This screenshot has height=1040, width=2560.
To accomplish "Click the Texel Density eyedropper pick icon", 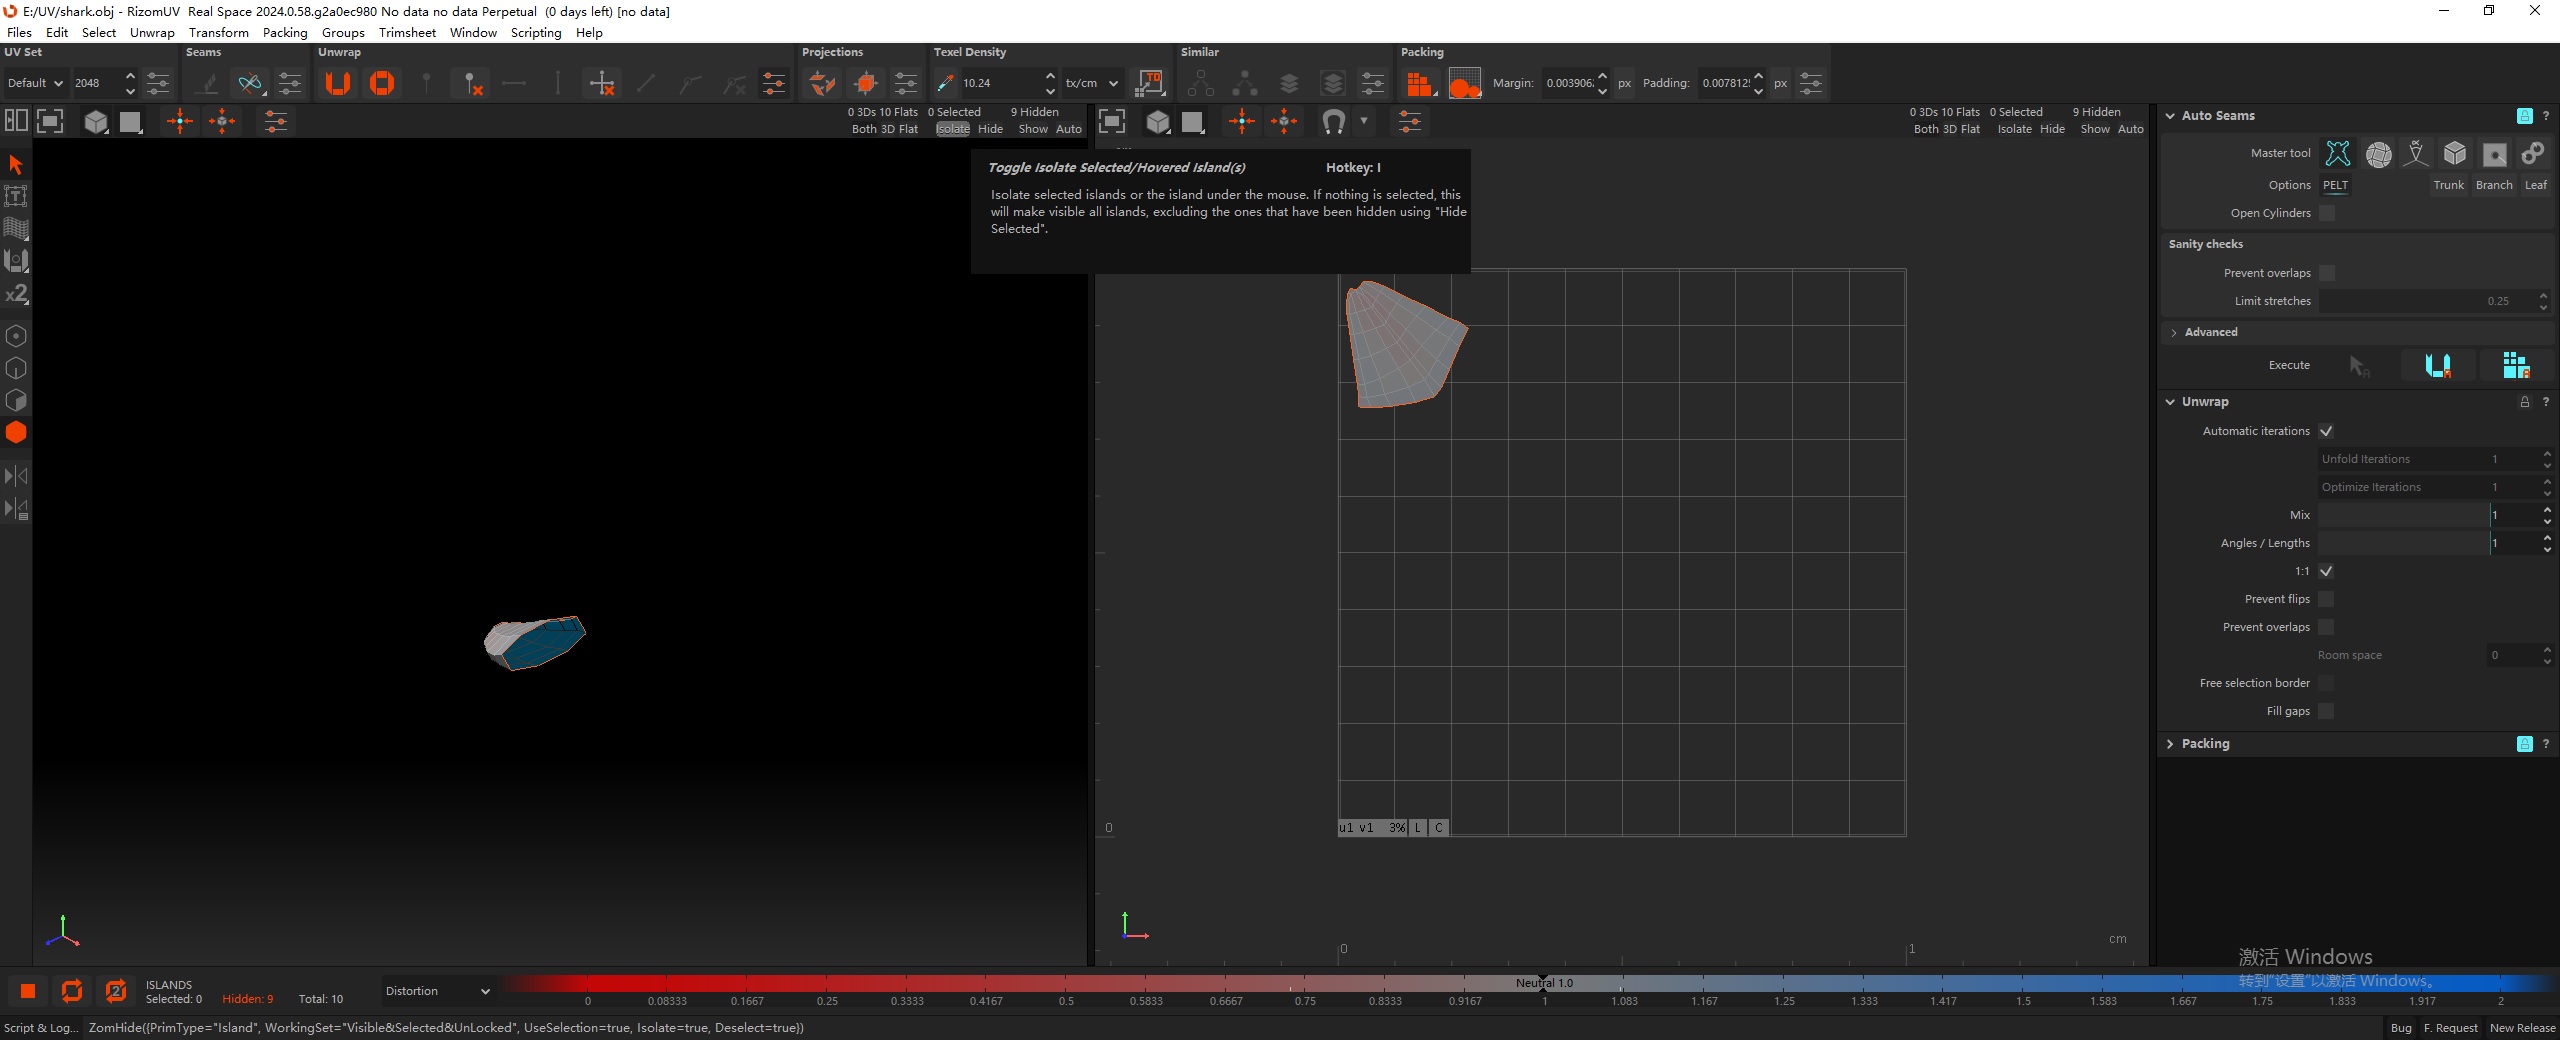I will (945, 84).
